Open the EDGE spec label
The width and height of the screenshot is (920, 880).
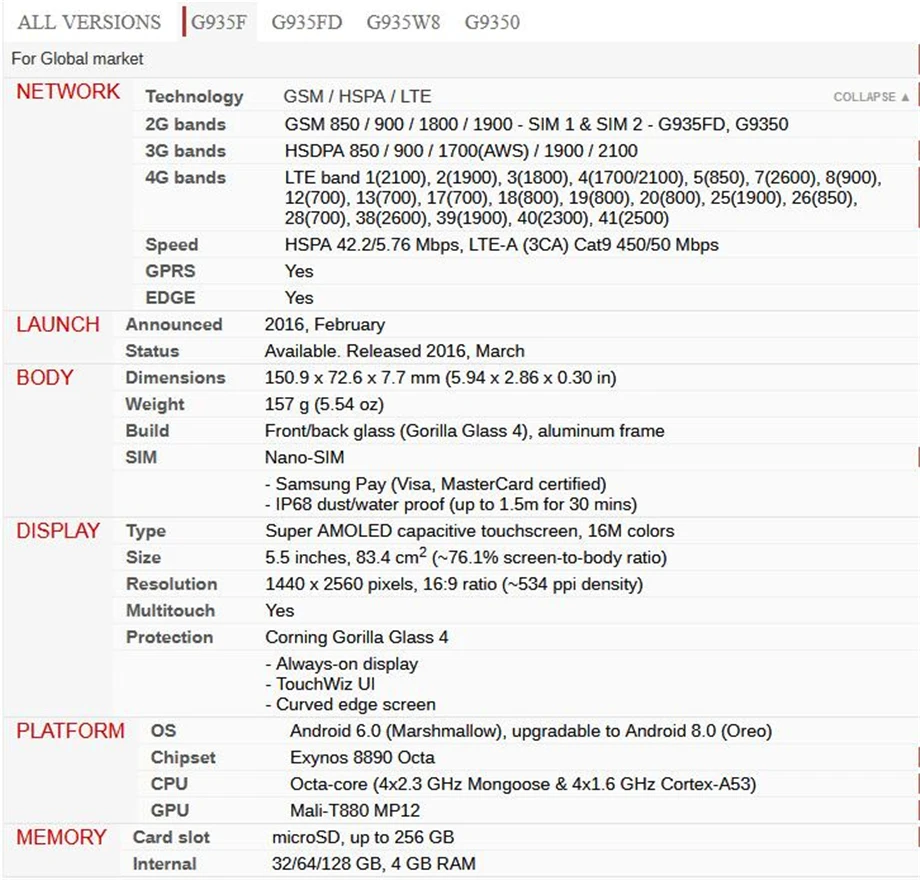tap(170, 297)
